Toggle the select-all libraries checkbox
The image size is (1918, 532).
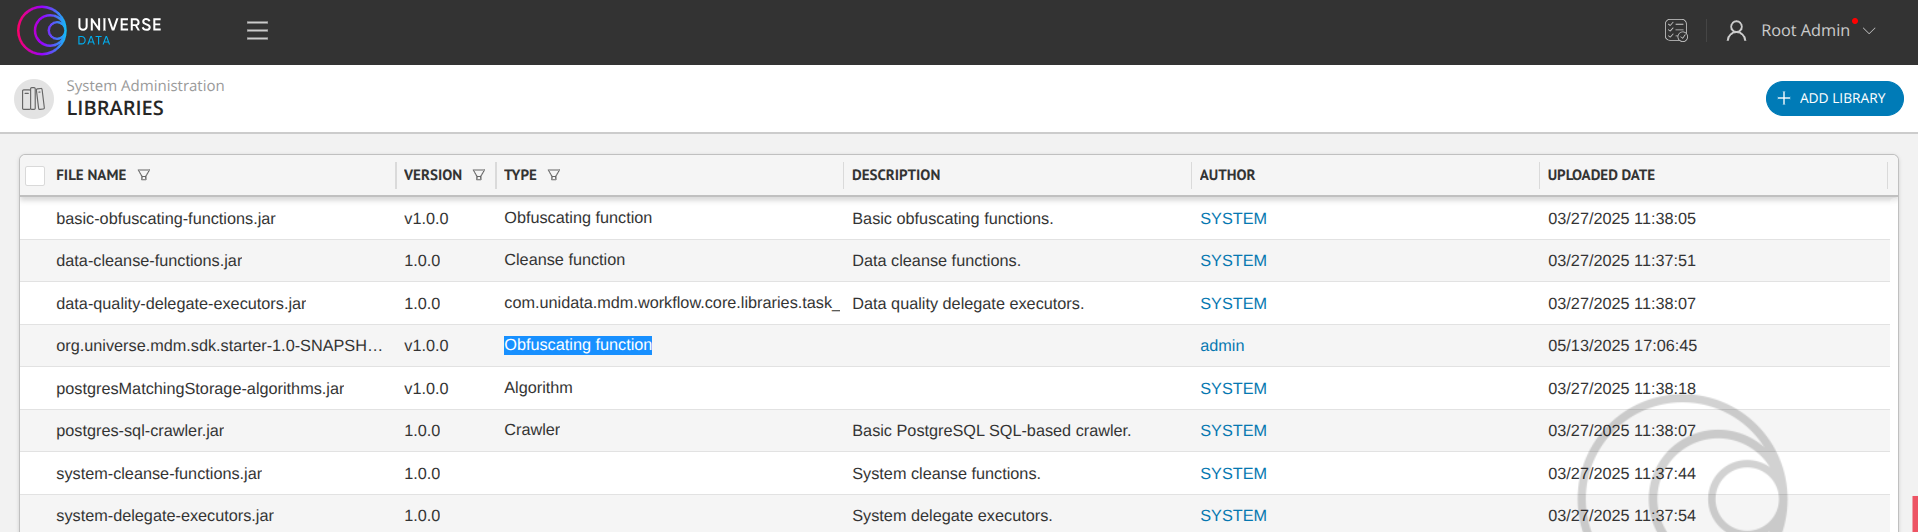tap(35, 176)
